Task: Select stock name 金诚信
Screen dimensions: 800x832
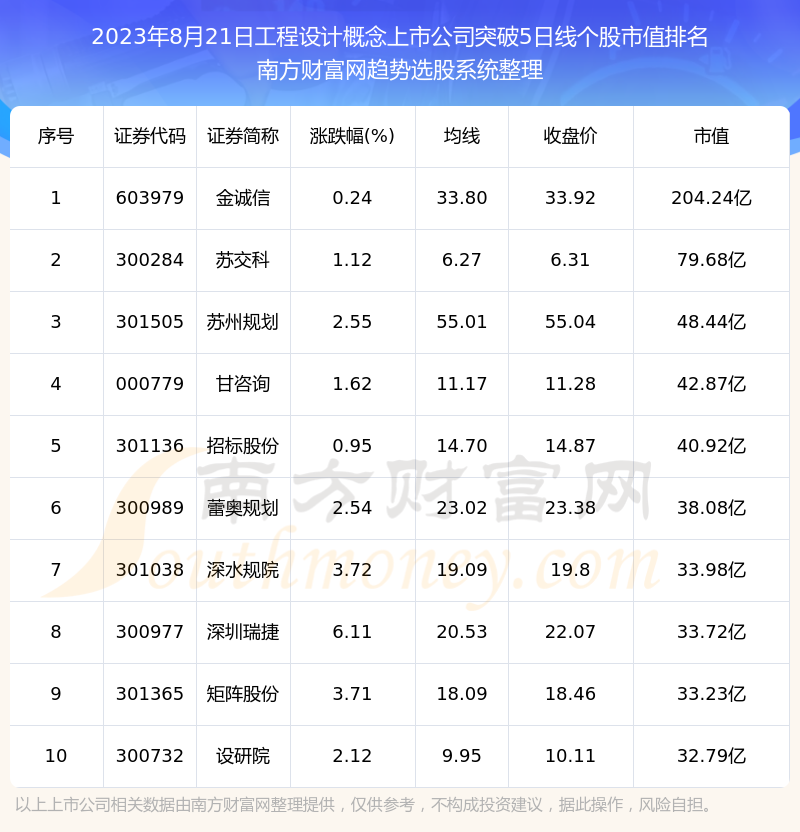Action: point(243,198)
